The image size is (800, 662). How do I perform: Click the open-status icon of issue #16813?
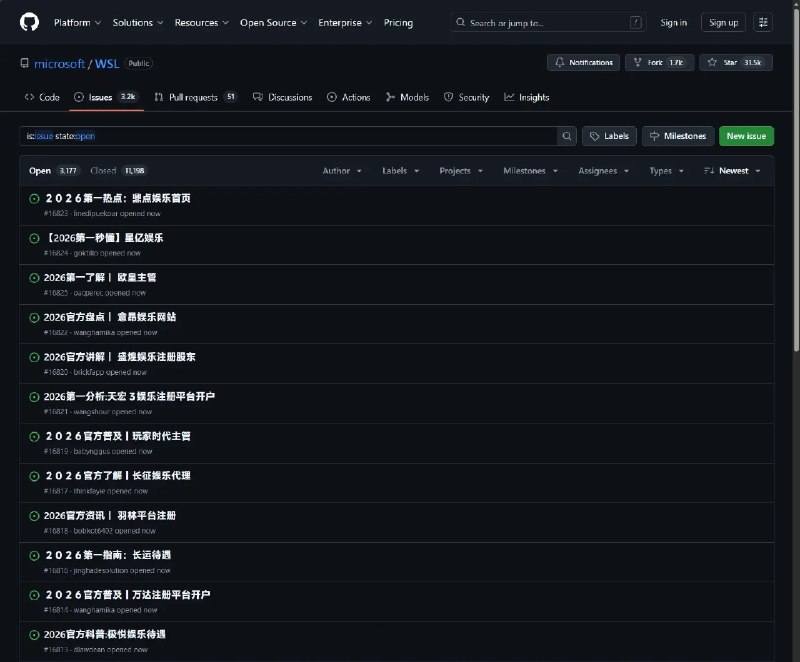tap(34, 635)
